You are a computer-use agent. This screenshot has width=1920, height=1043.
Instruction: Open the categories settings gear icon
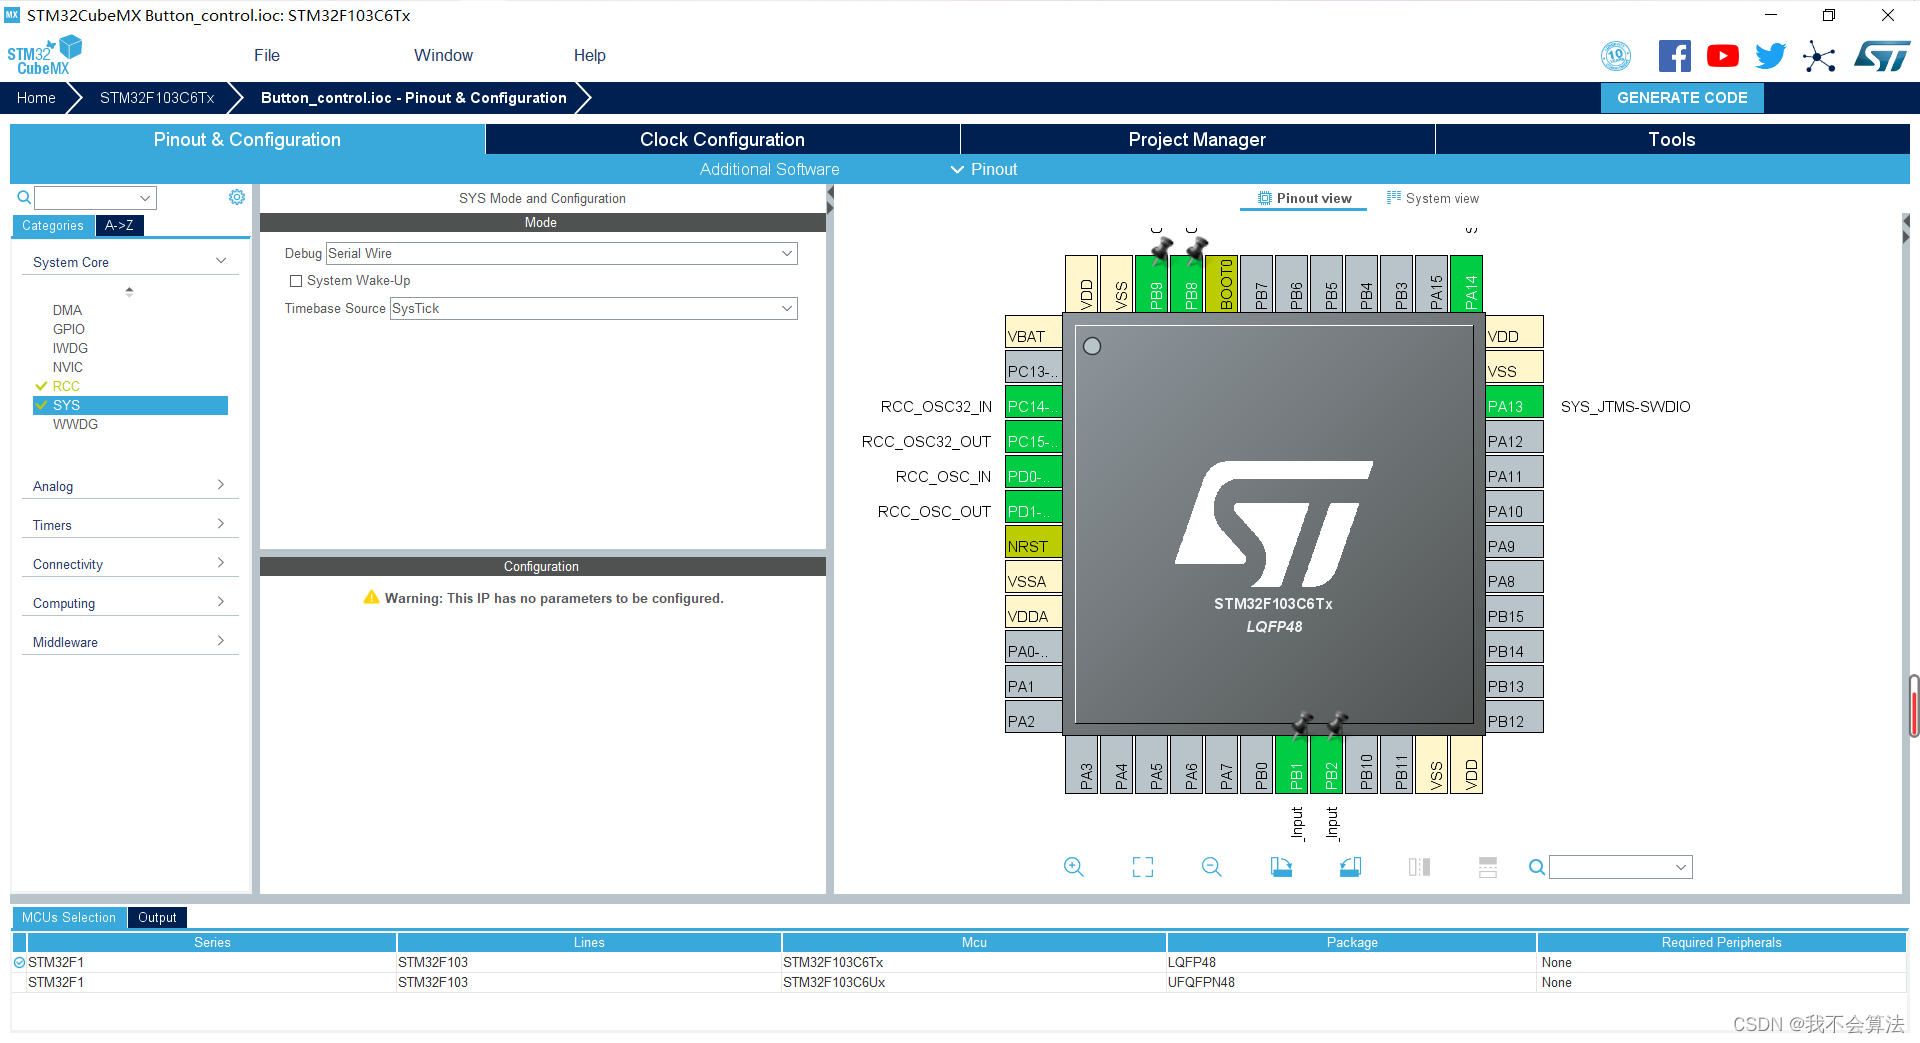point(237,197)
